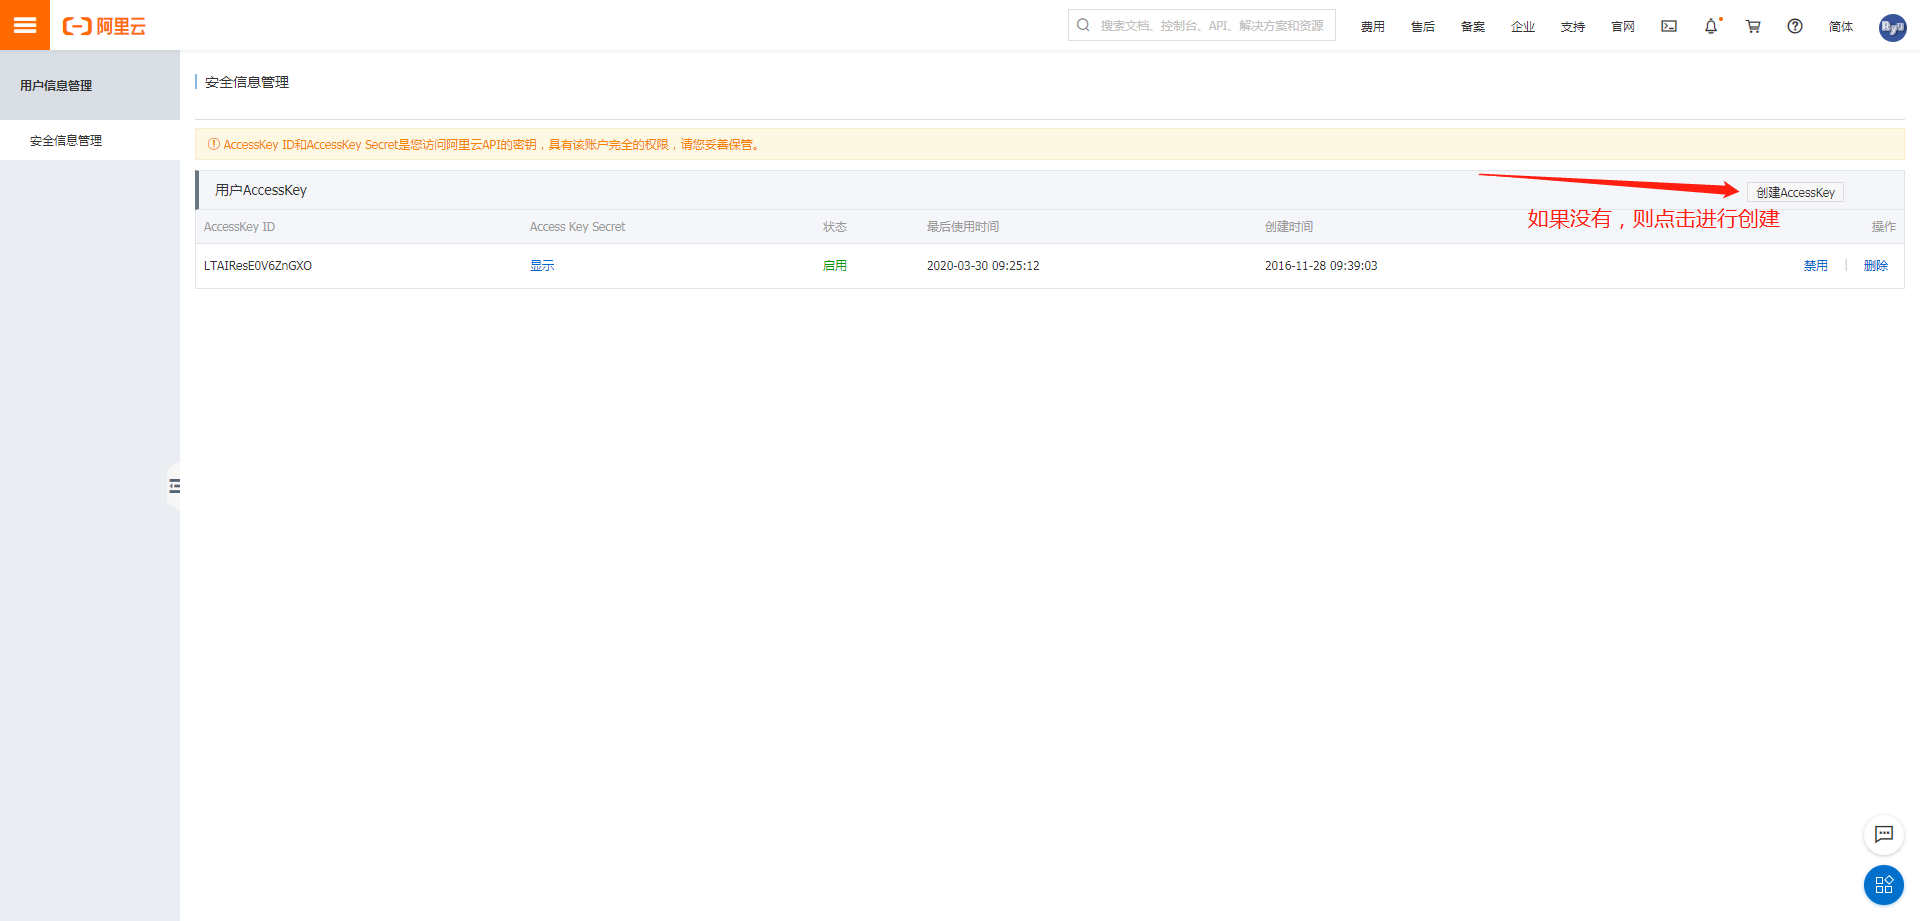Collapse sidebar with the handle icon
This screenshot has width=1920, height=921.
tap(174, 486)
